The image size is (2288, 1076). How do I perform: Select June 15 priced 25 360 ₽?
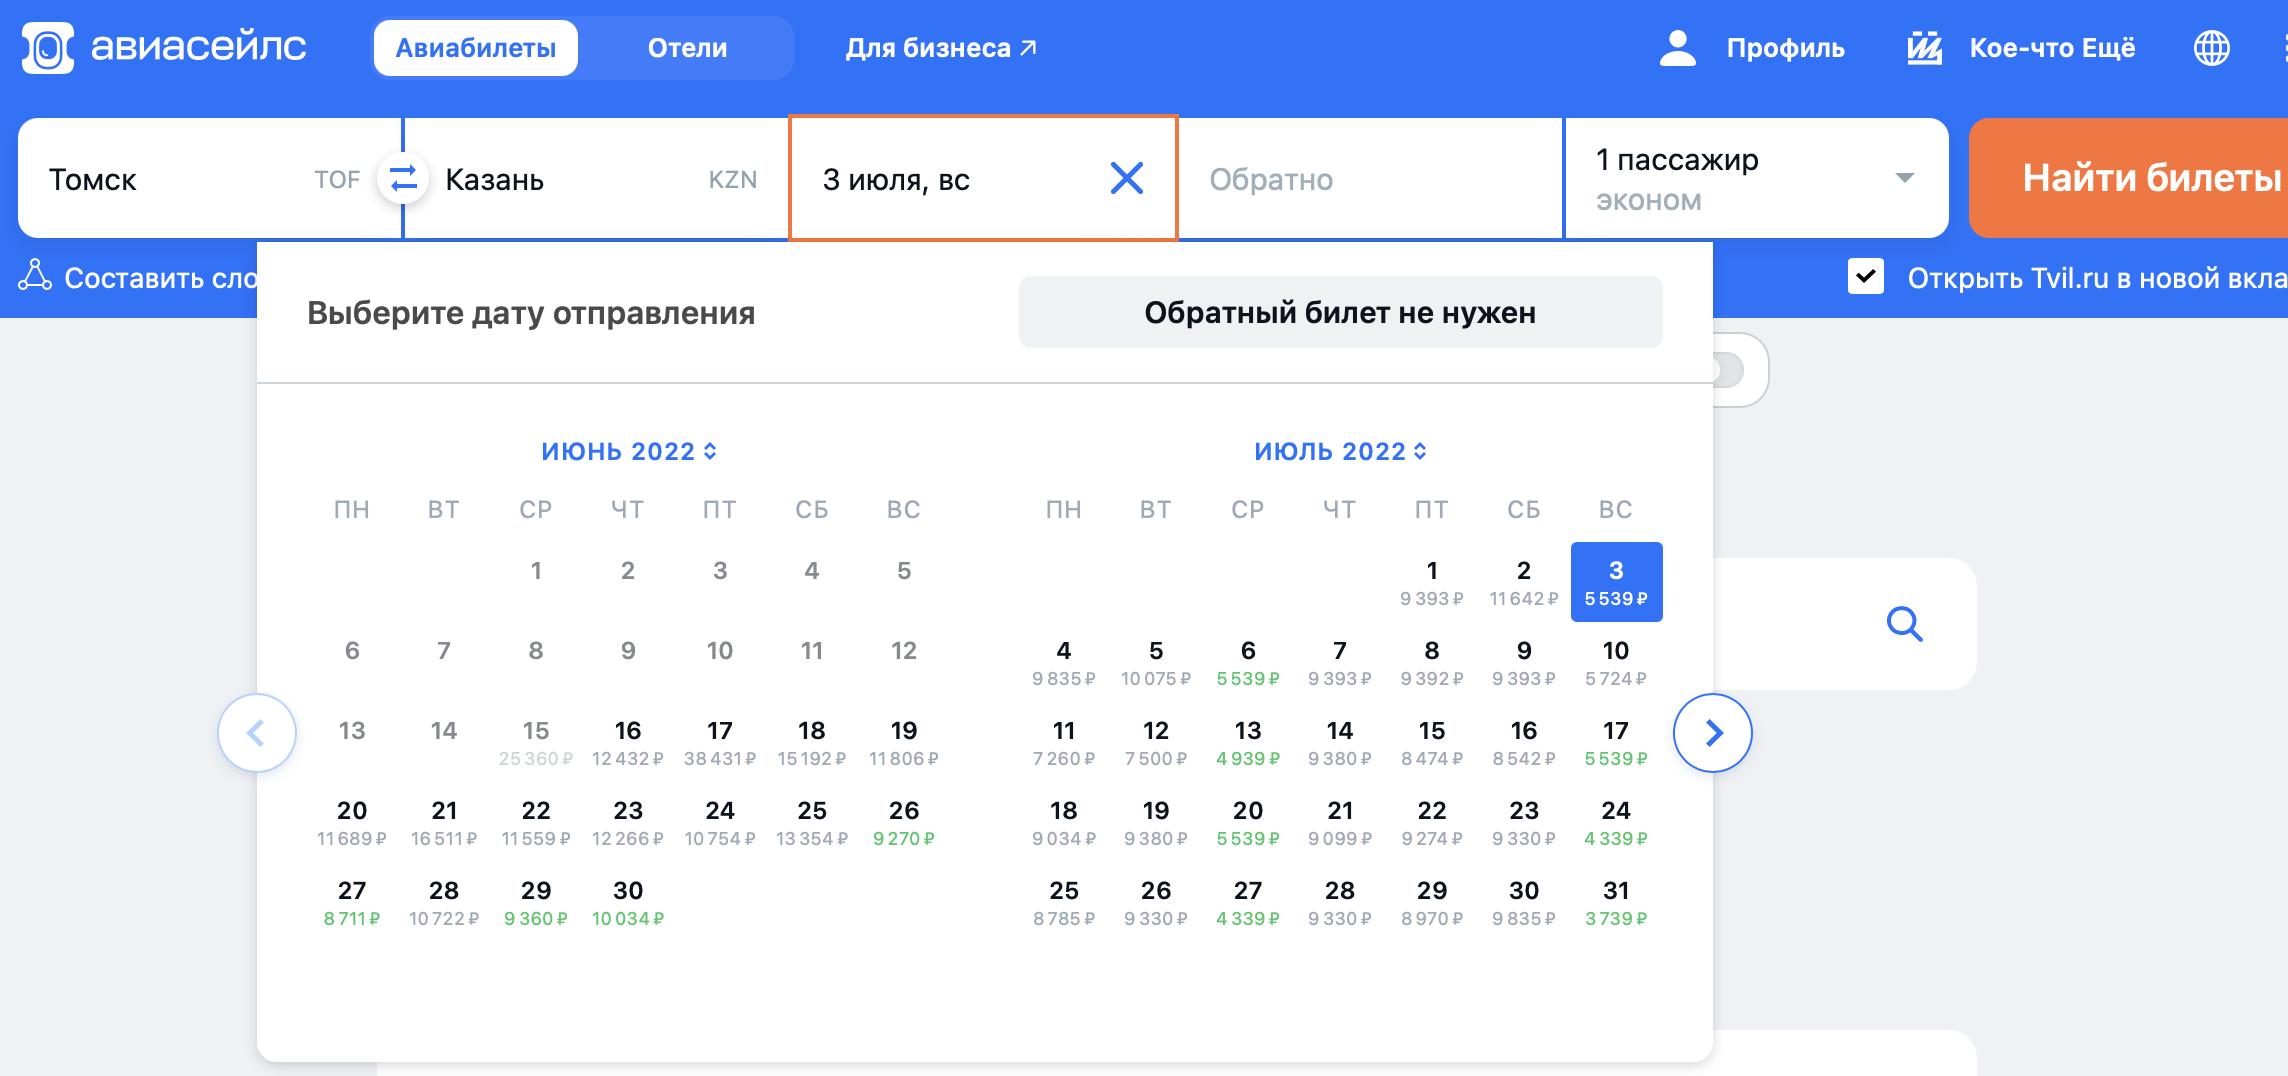536,742
